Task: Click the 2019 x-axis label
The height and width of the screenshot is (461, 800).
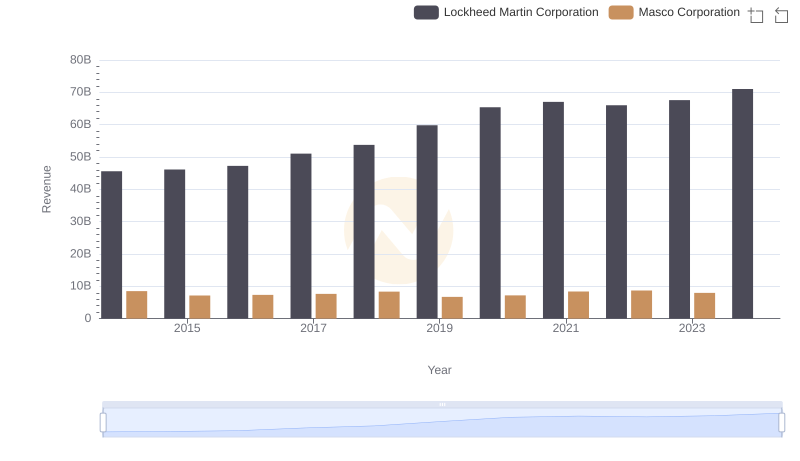Action: (x=439, y=328)
